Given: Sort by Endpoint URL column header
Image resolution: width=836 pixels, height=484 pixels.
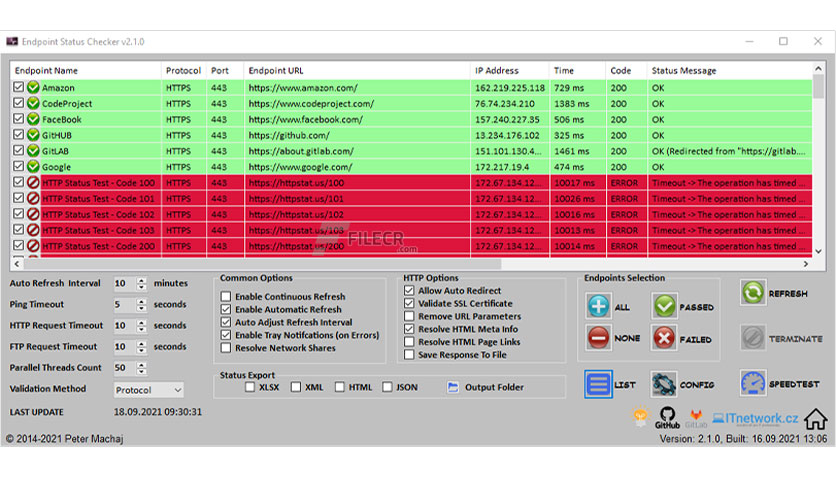Looking at the screenshot, I should pyautogui.click(x=357, y=70).
